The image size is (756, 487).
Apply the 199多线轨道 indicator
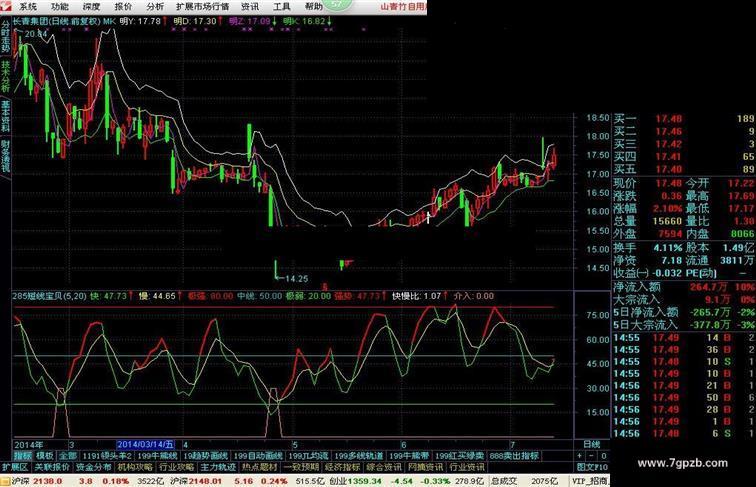click(x=359, y=456)
